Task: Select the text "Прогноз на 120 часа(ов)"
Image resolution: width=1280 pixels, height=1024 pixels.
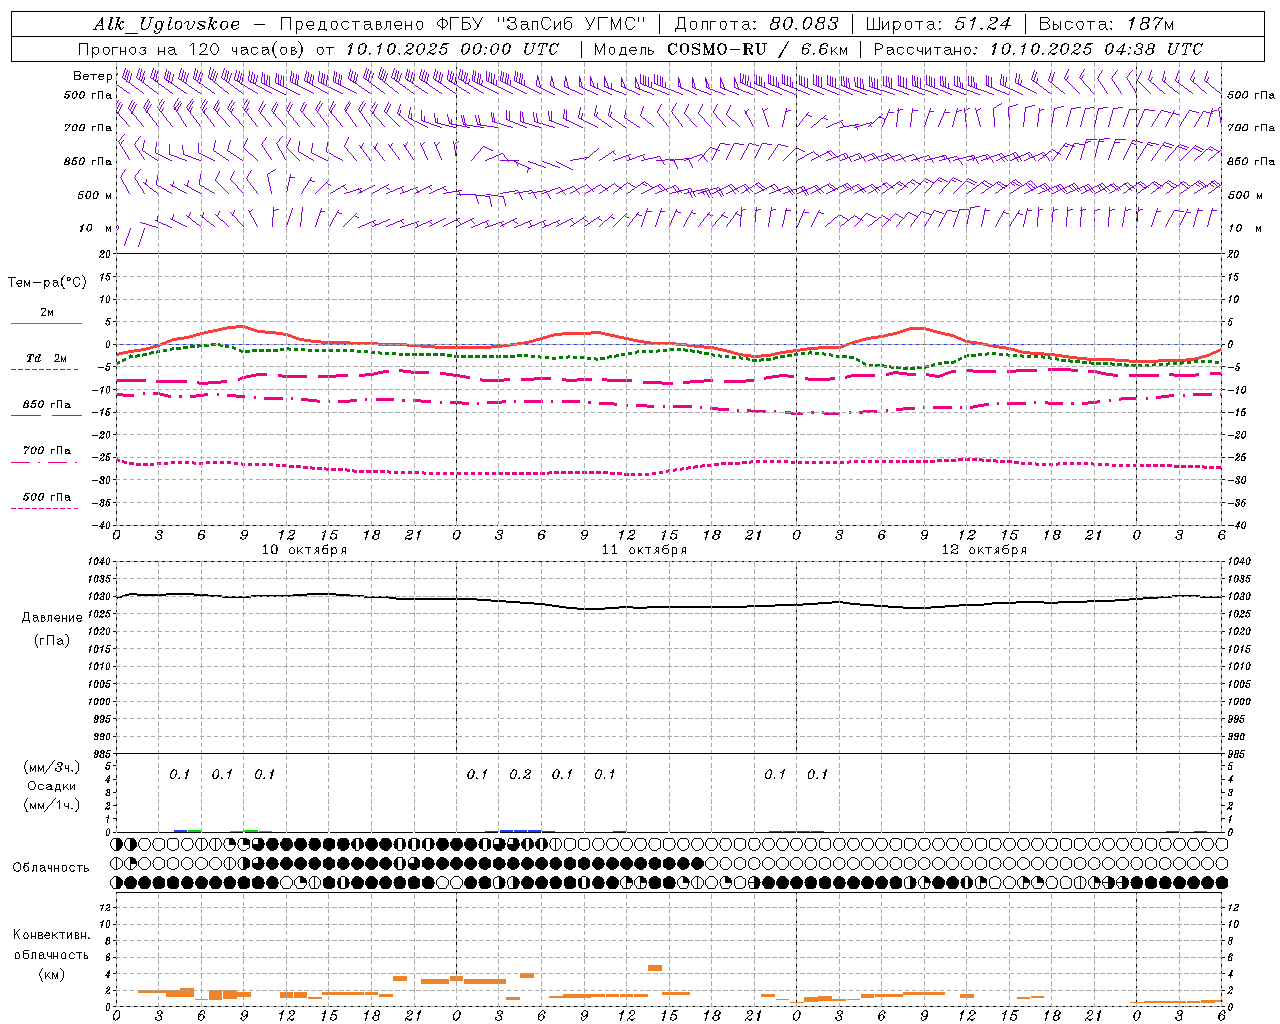Action: (191, 49)
